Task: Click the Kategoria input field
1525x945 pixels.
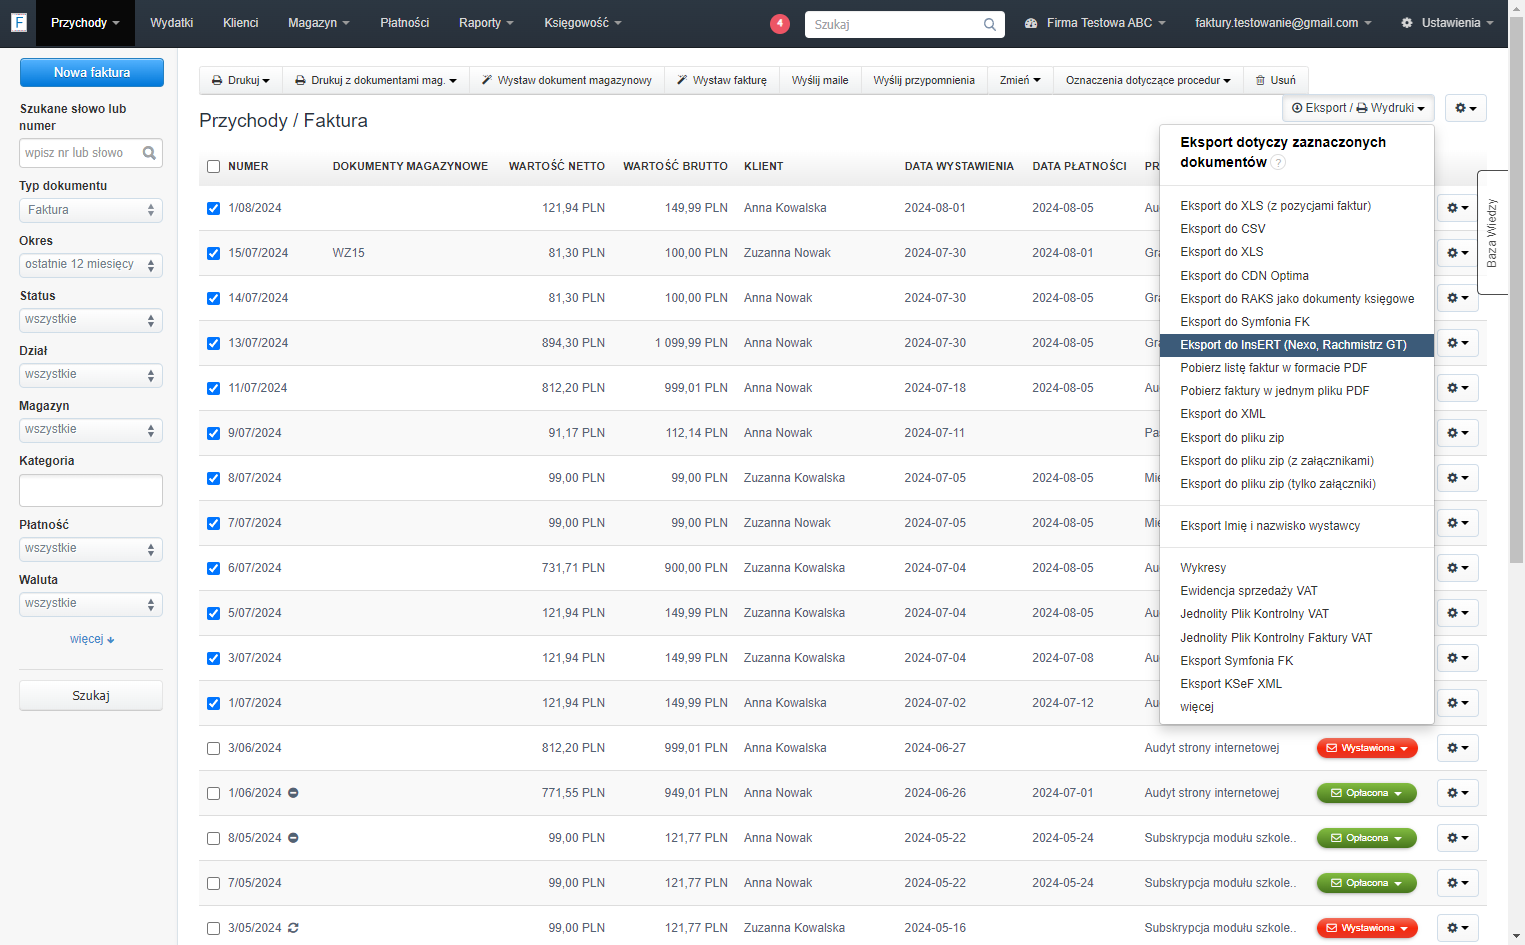Action: click(x=91, y=491)
